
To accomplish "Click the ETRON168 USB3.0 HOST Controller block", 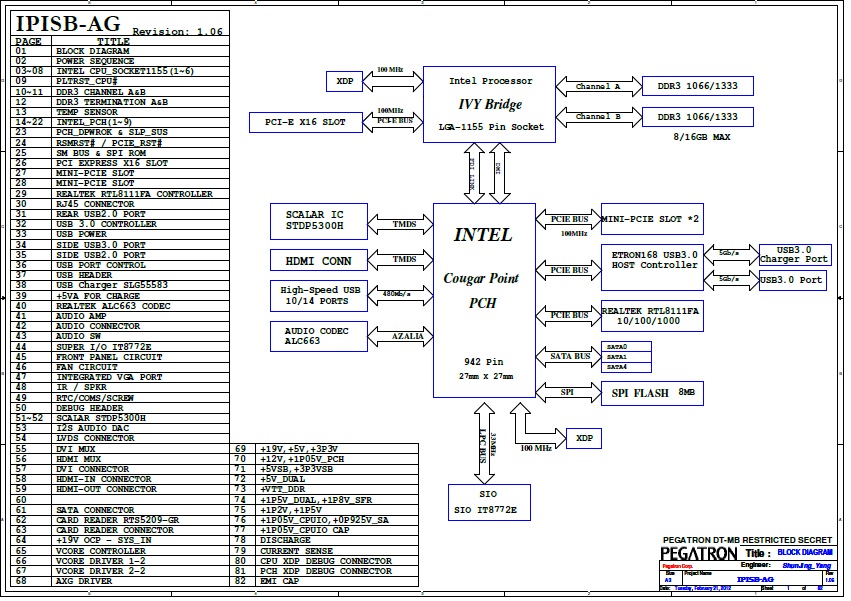I will pyautogui.click(x=652, y=268).
